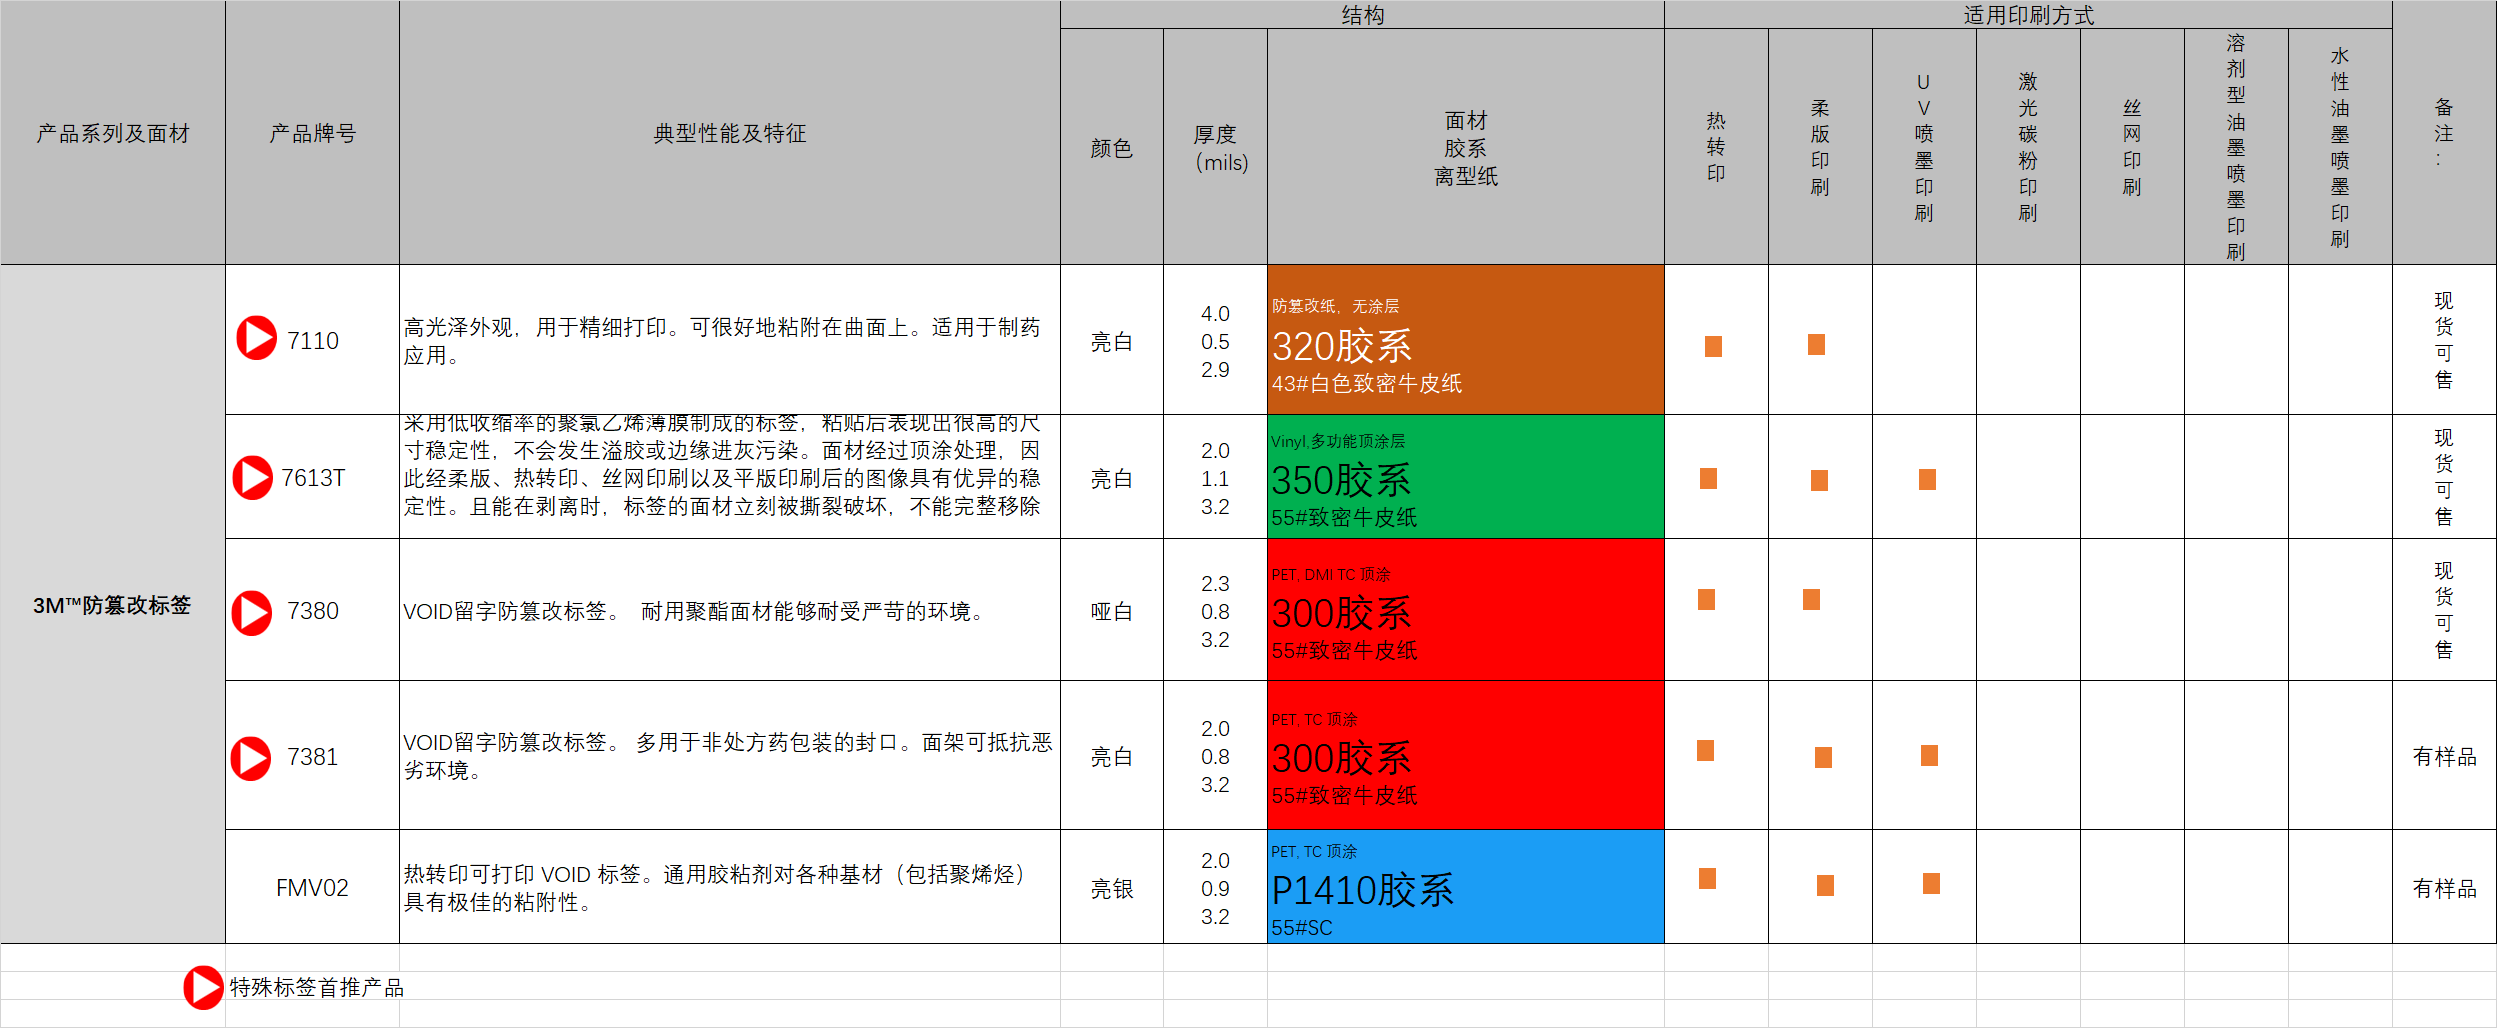2497x1028 pixels.
Task: Select the red 300胶系 cell for 7381
Action: click(1465, 755)
